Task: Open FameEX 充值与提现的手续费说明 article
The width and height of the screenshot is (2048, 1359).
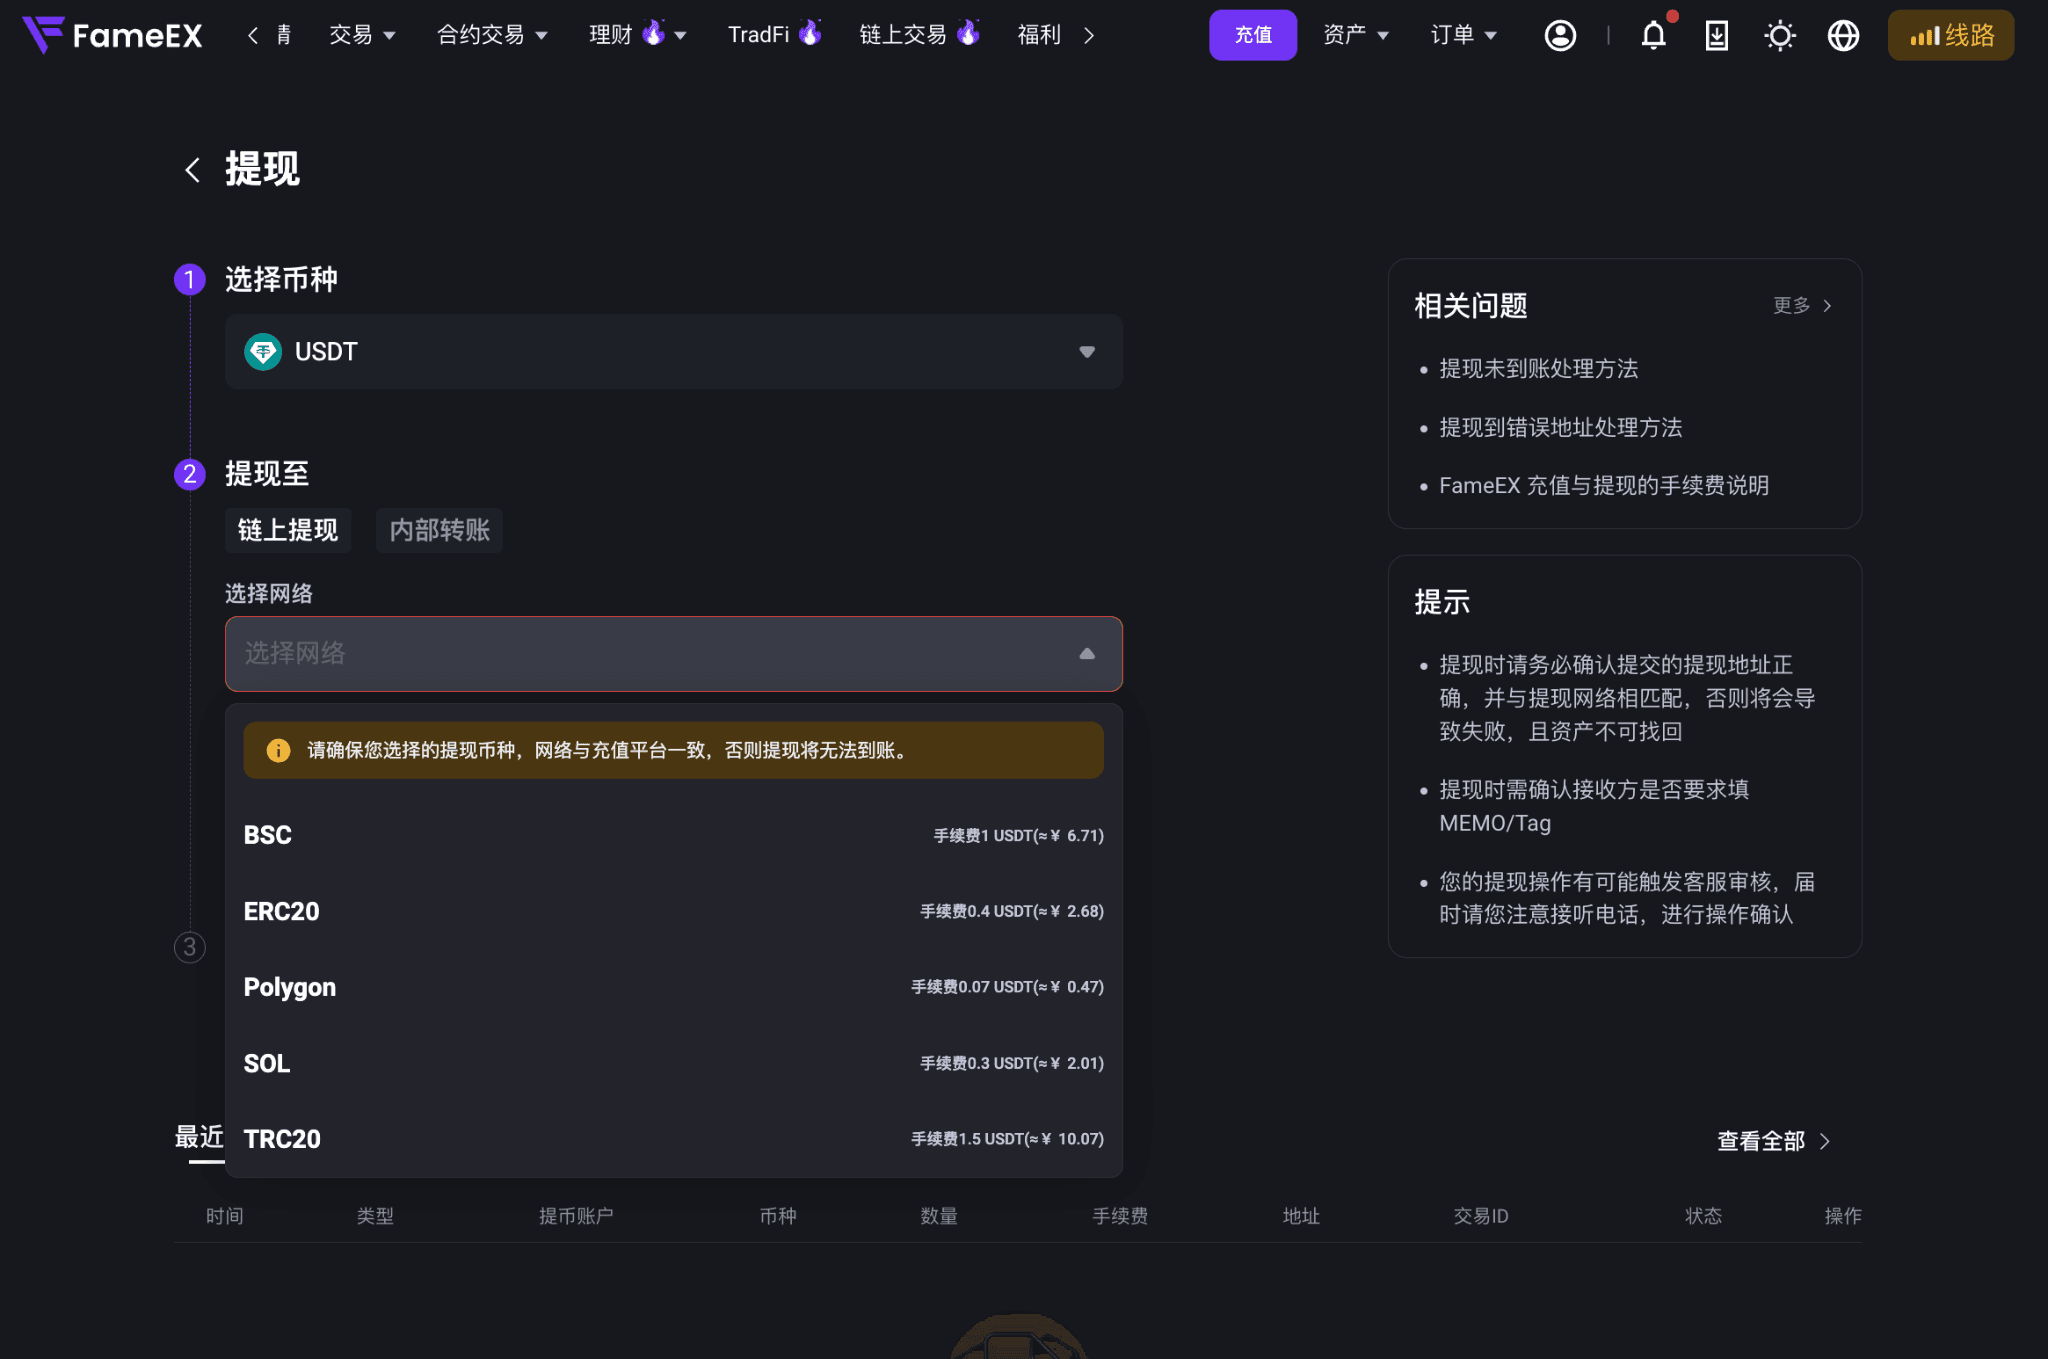Action: [x=1604, y=486]
